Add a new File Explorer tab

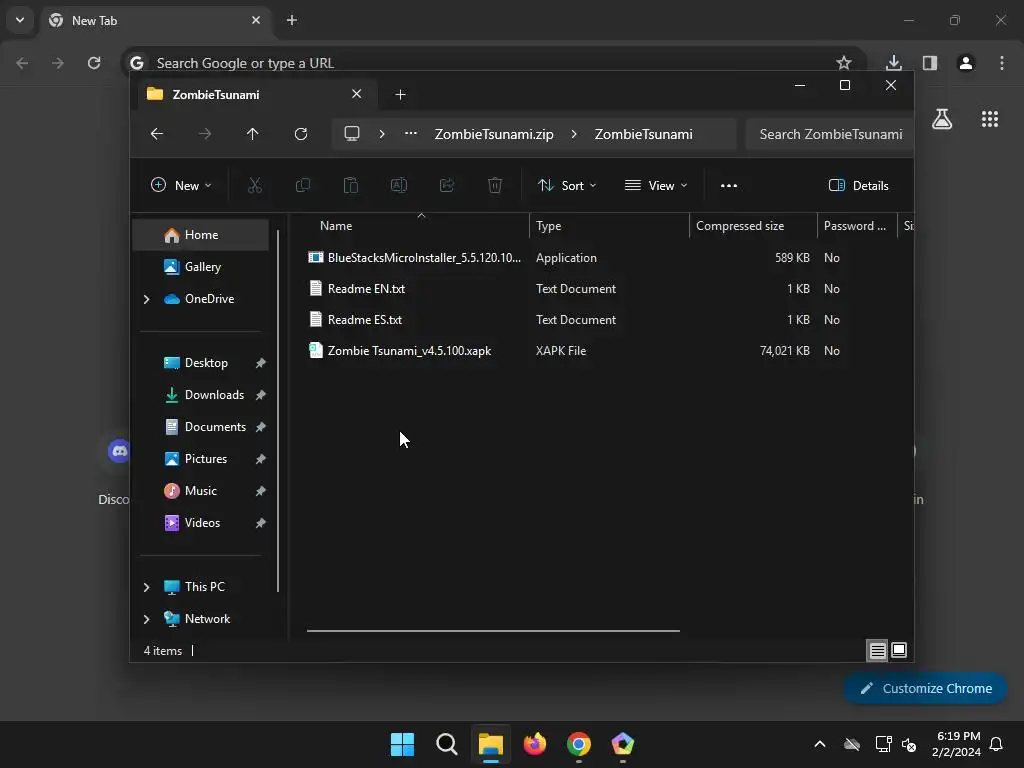(400, 95)
